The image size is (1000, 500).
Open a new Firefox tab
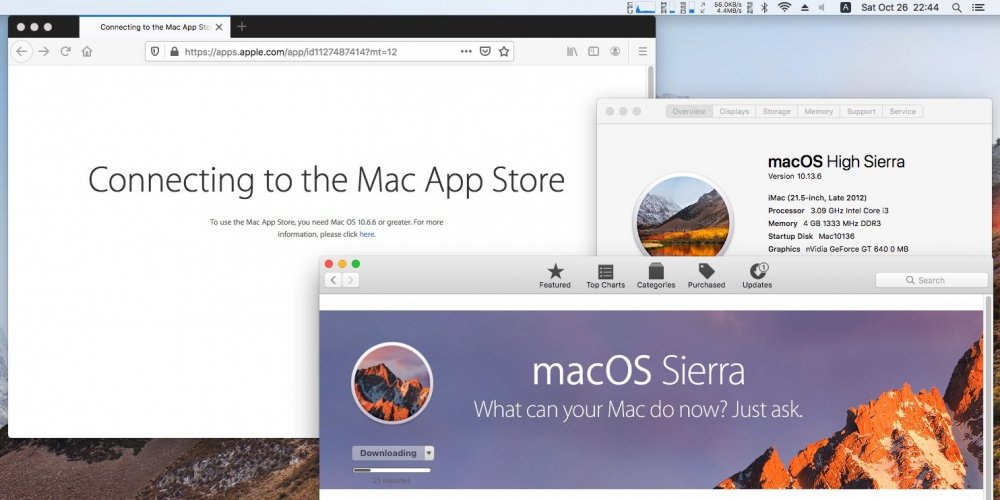[241, 27]
